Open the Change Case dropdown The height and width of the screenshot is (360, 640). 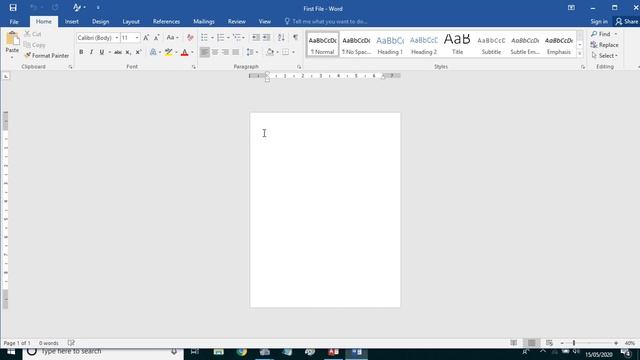pos(172,38)
